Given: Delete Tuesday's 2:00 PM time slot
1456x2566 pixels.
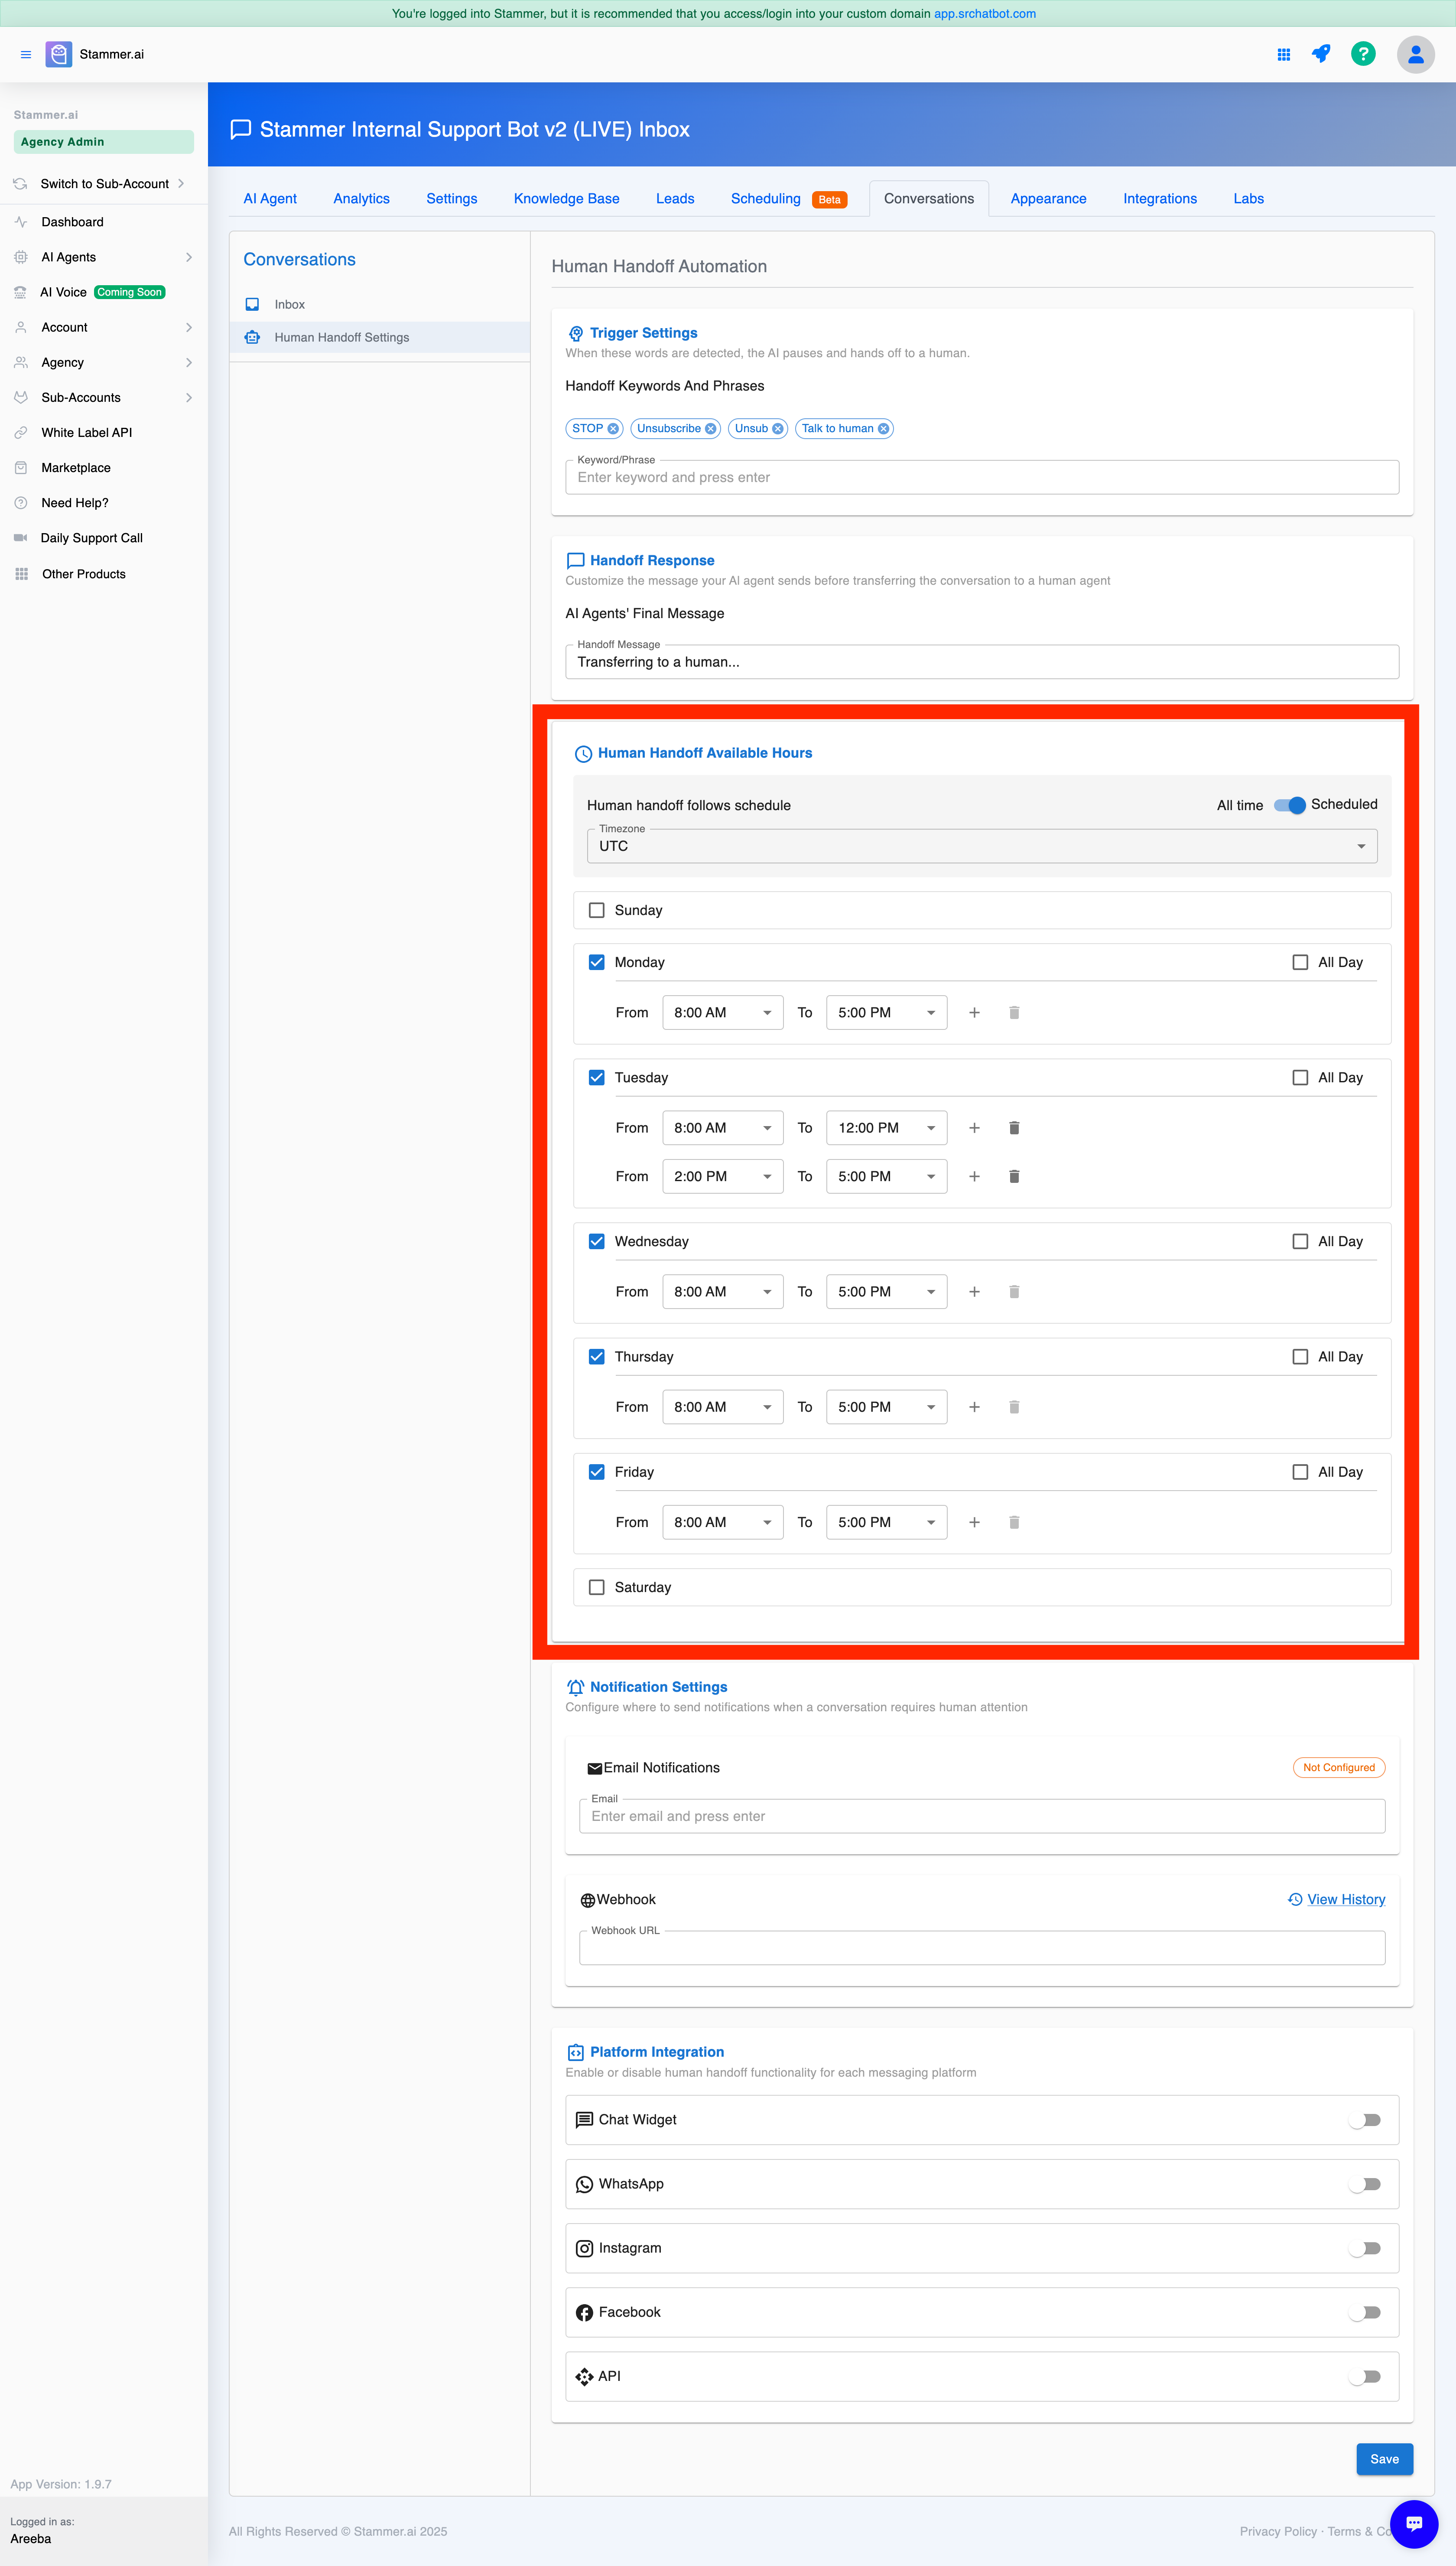Looking at the screenshot, I should pyautogui.click(x=1014, y=1177).
